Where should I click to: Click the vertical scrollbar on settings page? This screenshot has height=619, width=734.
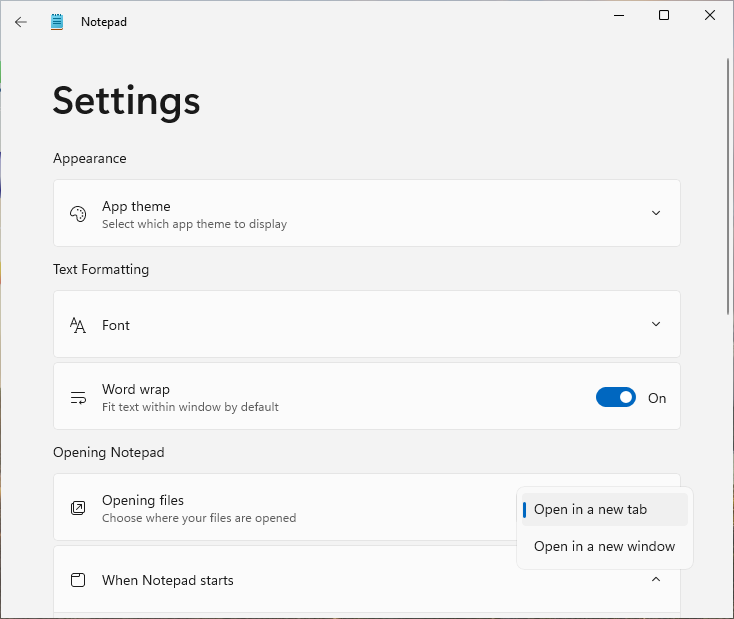click(x=728, y=186)
